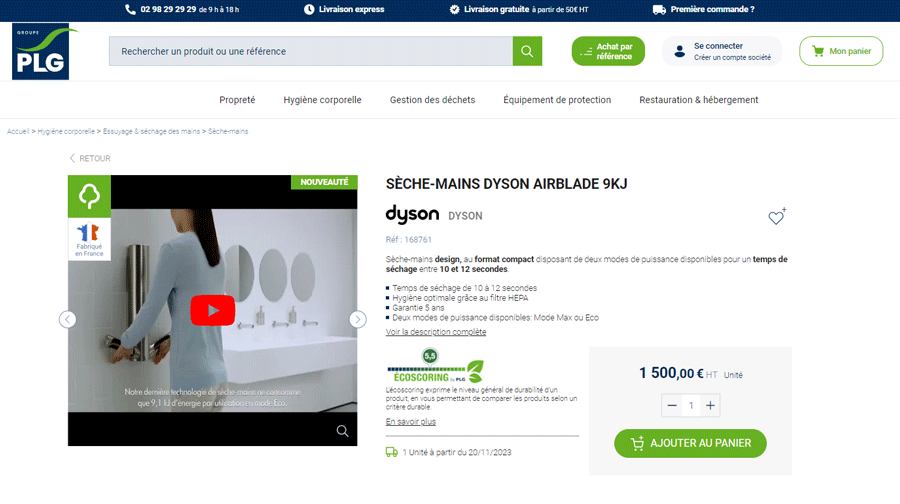Show next product image arrow
The image size is (900, 504).
coord(358,319)
